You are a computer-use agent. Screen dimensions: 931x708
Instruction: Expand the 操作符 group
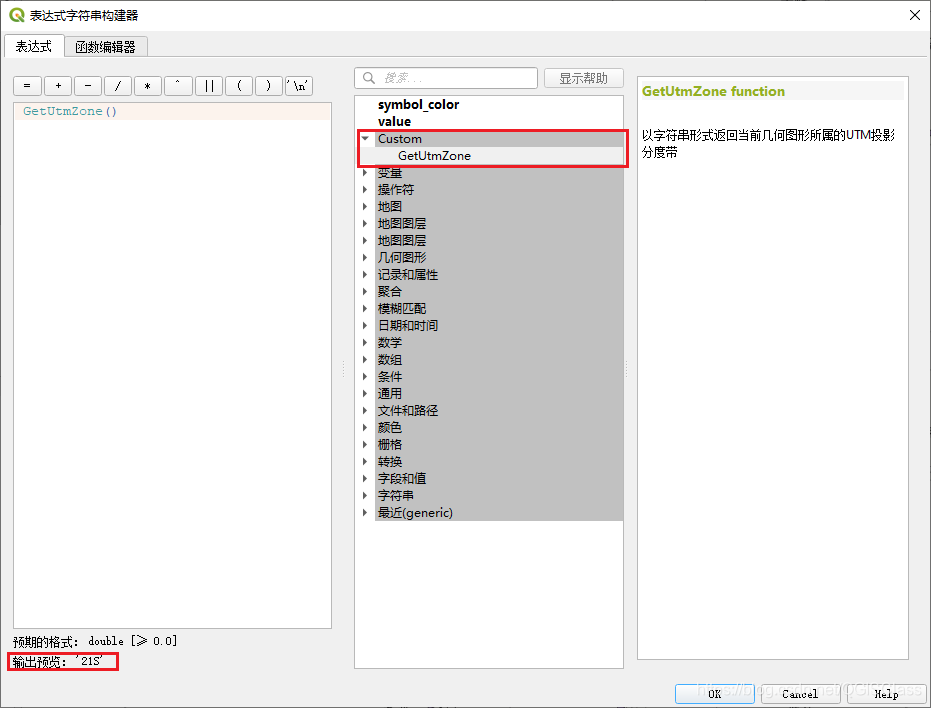(x=365, y=189)
